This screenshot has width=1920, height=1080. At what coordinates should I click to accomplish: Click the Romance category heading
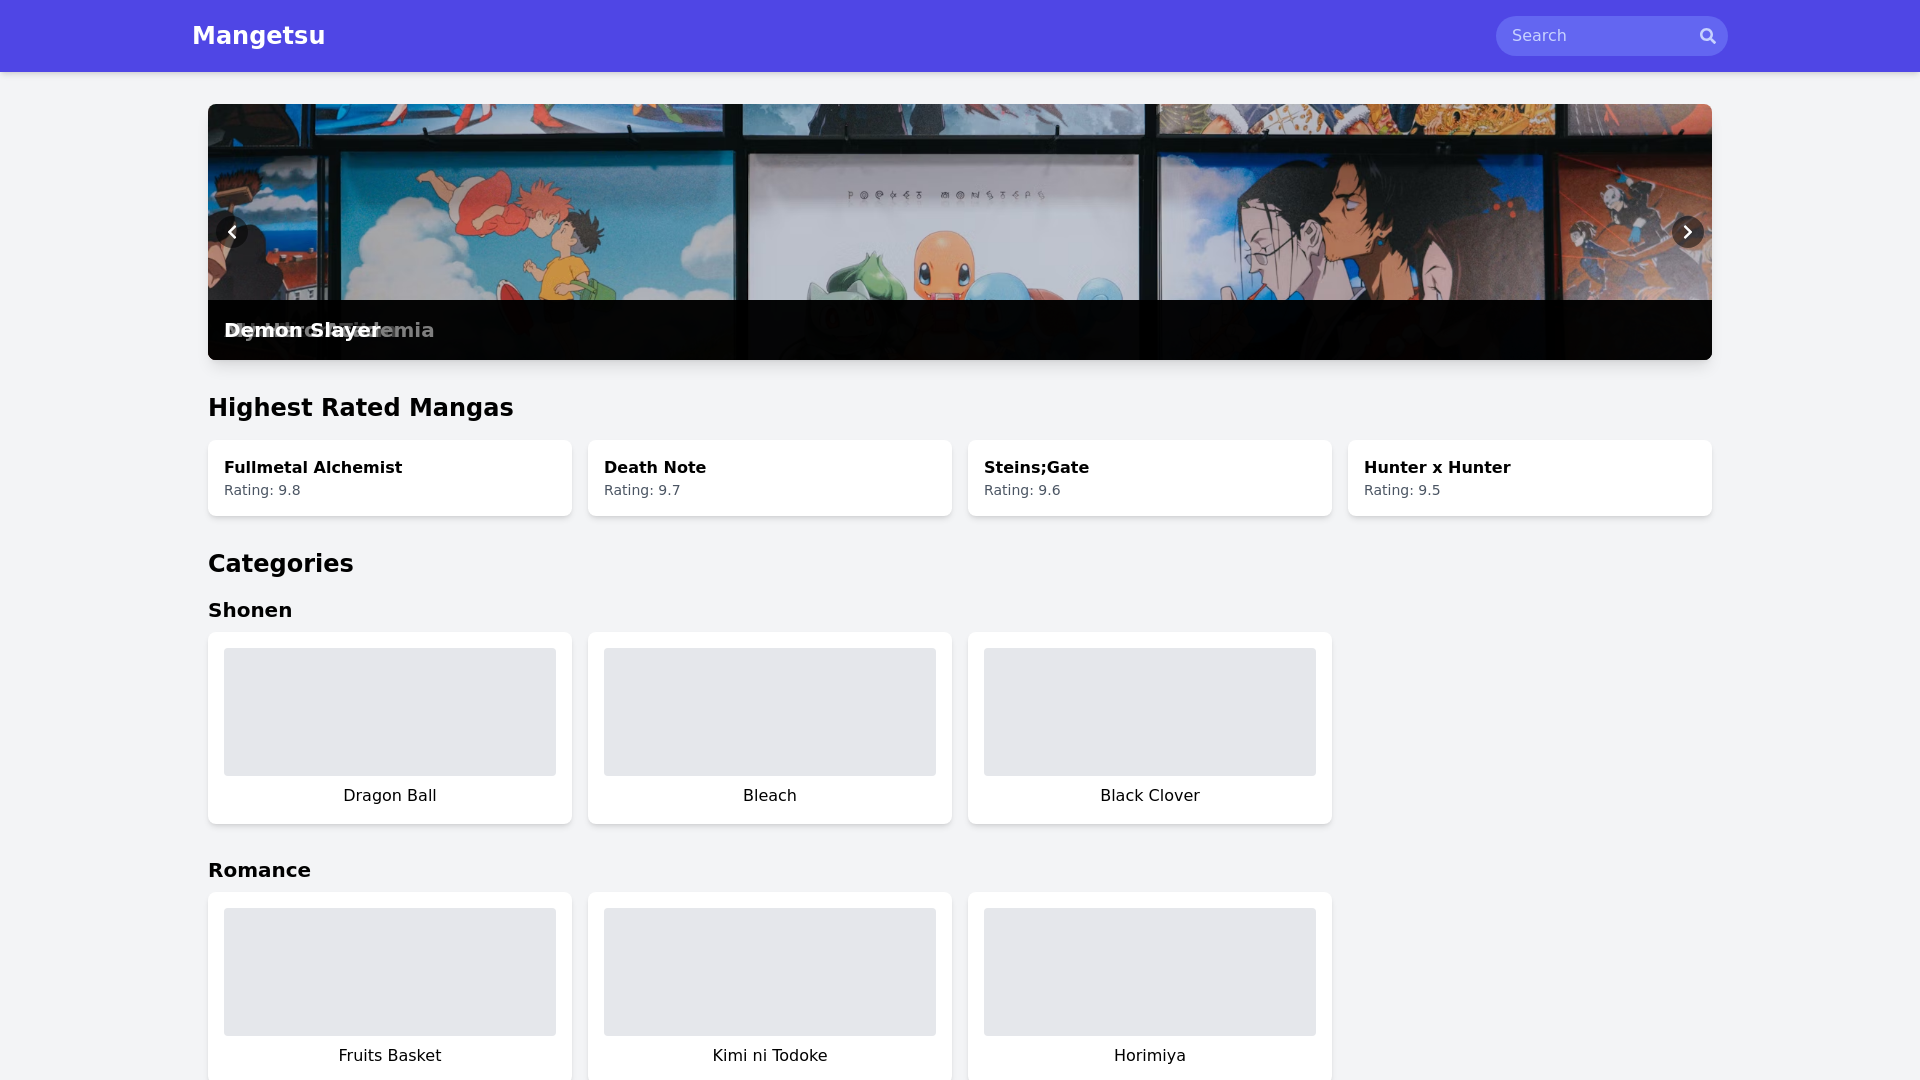point(259,870)
